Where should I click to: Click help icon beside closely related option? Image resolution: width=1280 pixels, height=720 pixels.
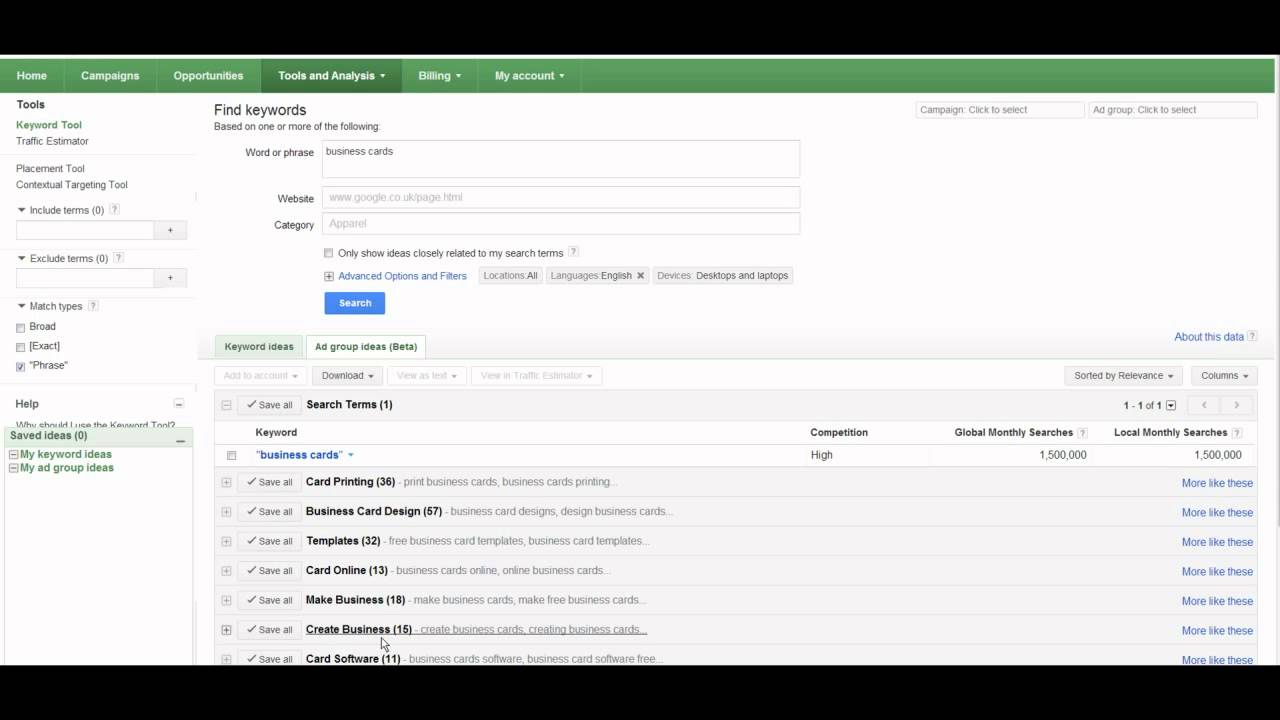coord(573,253)
